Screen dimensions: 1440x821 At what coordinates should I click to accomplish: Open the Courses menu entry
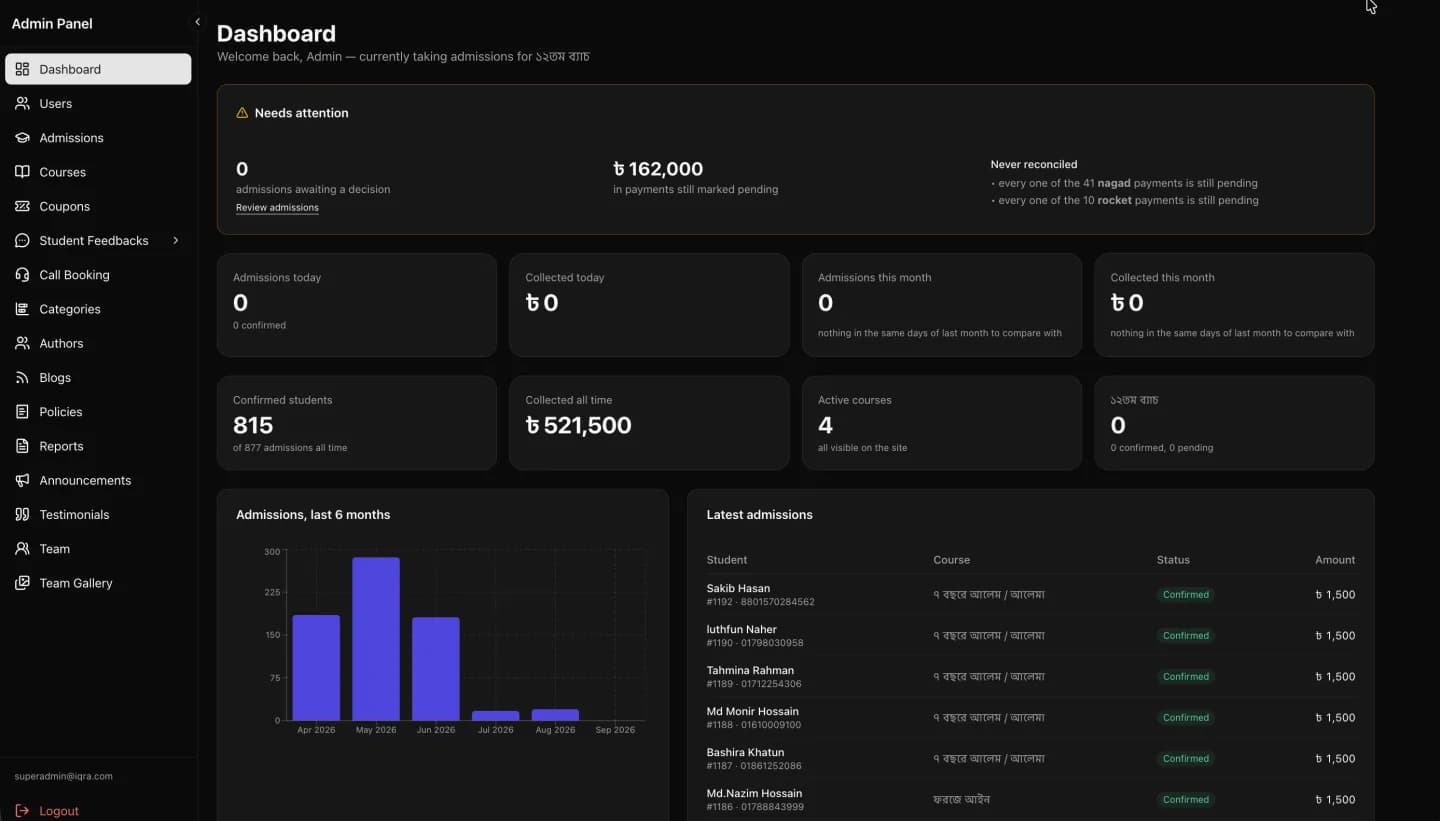tap(98, 172)
